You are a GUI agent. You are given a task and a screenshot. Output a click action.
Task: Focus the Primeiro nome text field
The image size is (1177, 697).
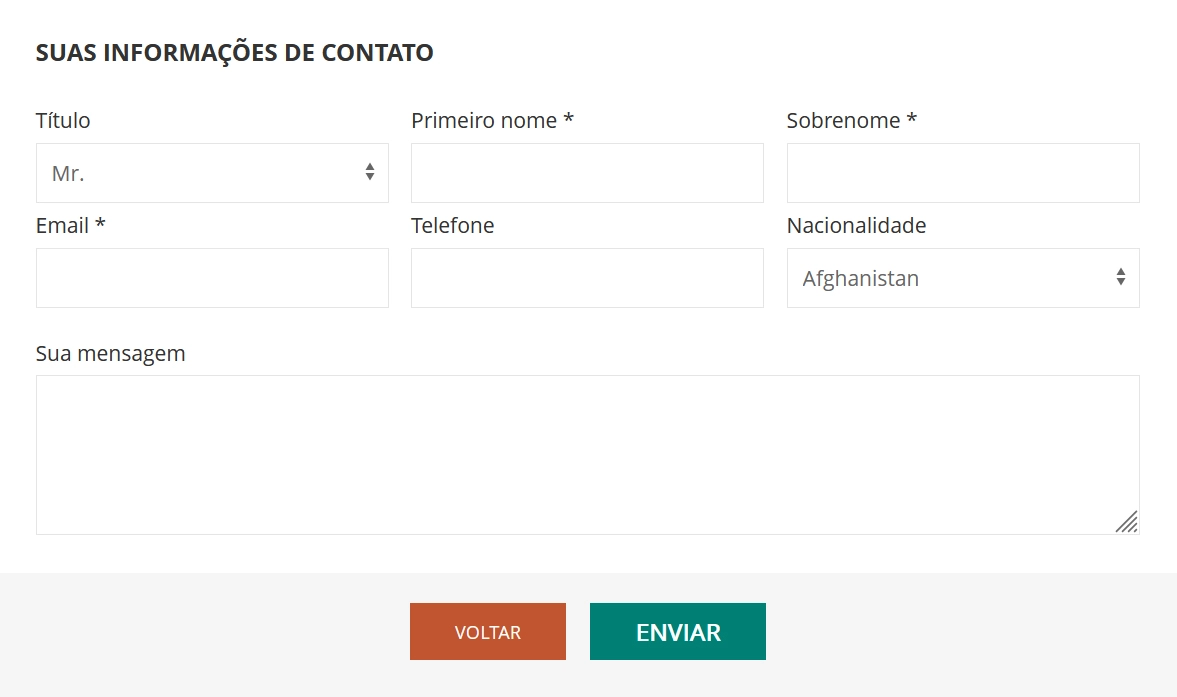click(x=587, y=173)
